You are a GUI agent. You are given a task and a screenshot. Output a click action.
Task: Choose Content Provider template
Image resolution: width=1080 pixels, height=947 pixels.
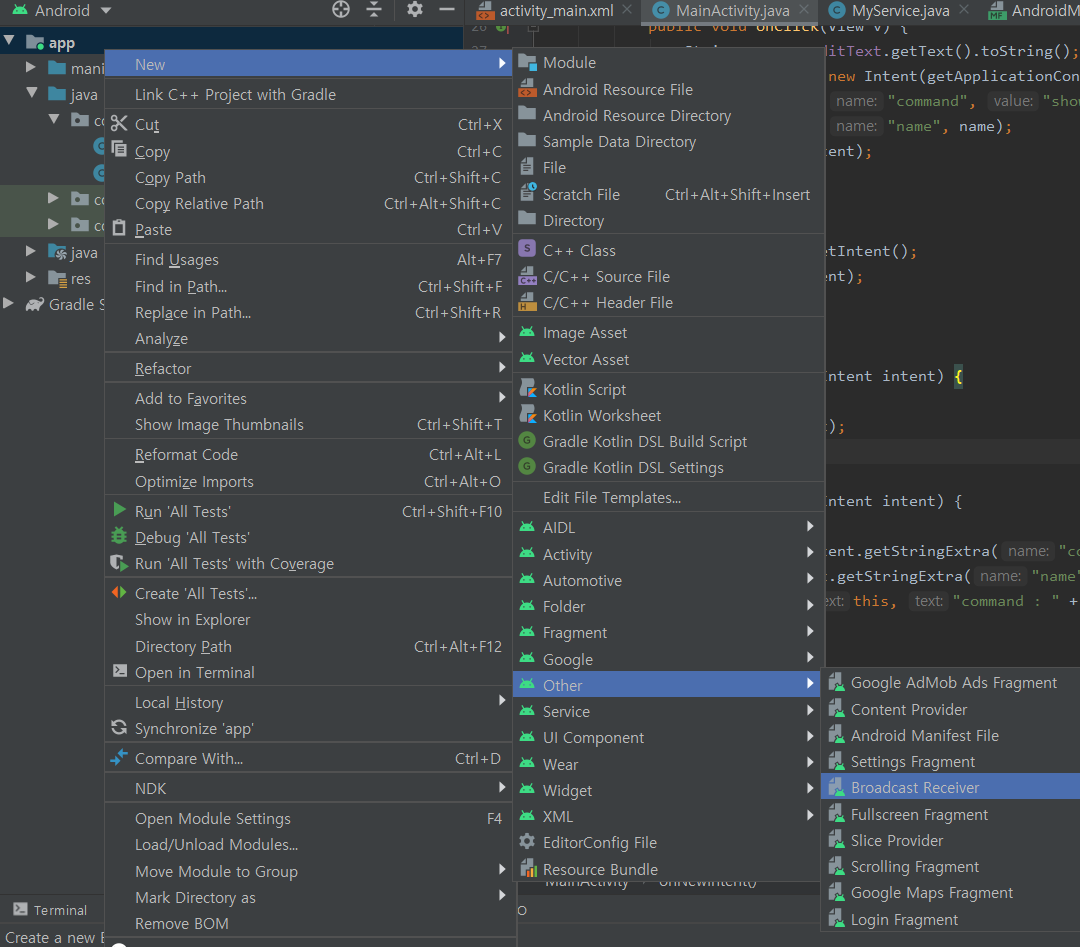coord(951,709)
